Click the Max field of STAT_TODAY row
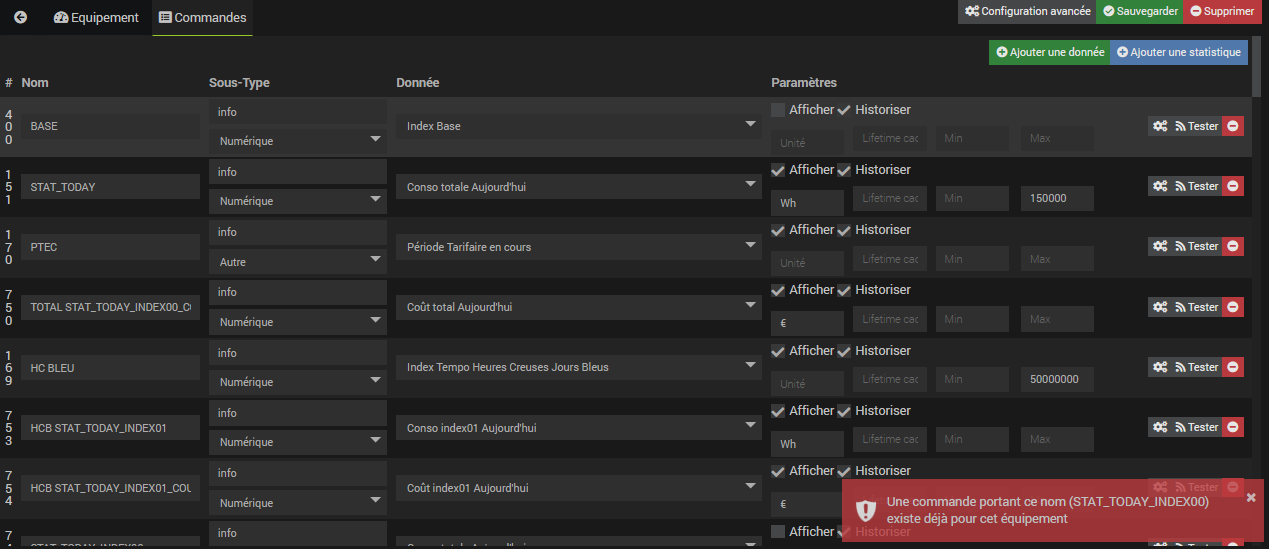This screenshot has width=1269, height=549. tap(1056, 198)
